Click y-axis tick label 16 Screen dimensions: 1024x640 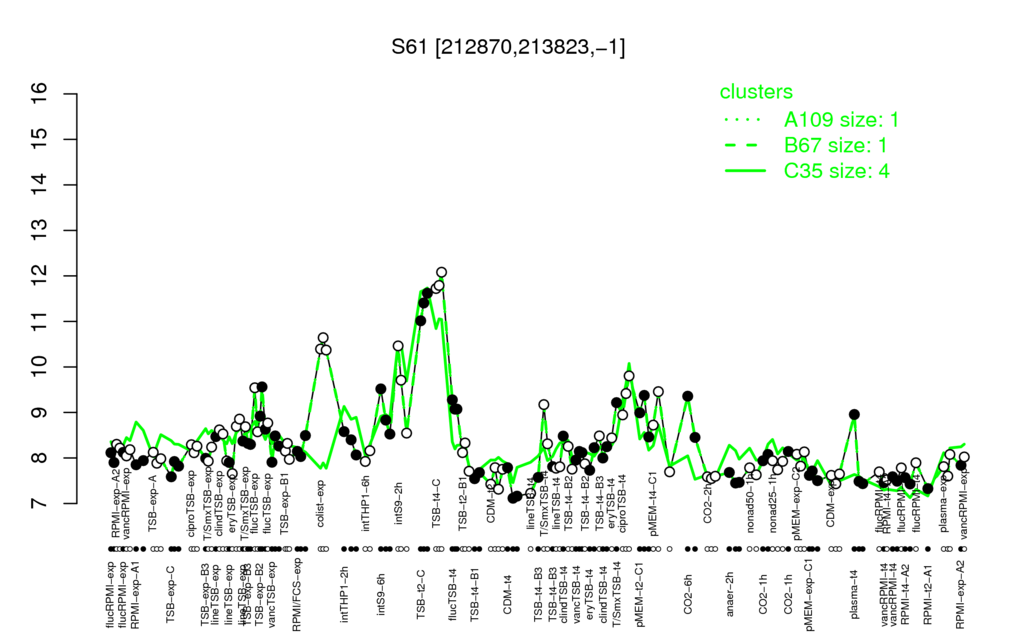[40, 93]
